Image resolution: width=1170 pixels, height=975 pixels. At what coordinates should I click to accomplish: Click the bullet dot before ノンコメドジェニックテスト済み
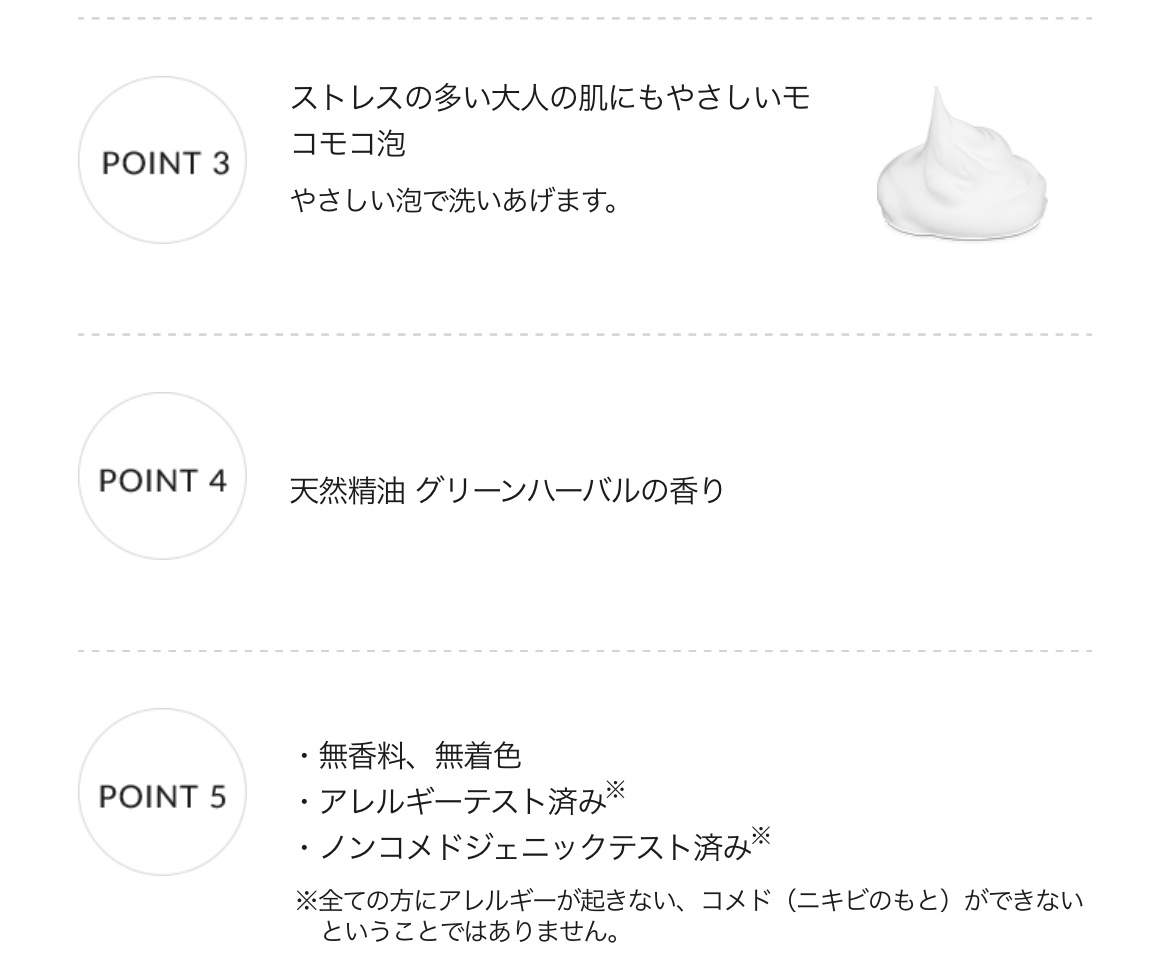pos(303,849)
